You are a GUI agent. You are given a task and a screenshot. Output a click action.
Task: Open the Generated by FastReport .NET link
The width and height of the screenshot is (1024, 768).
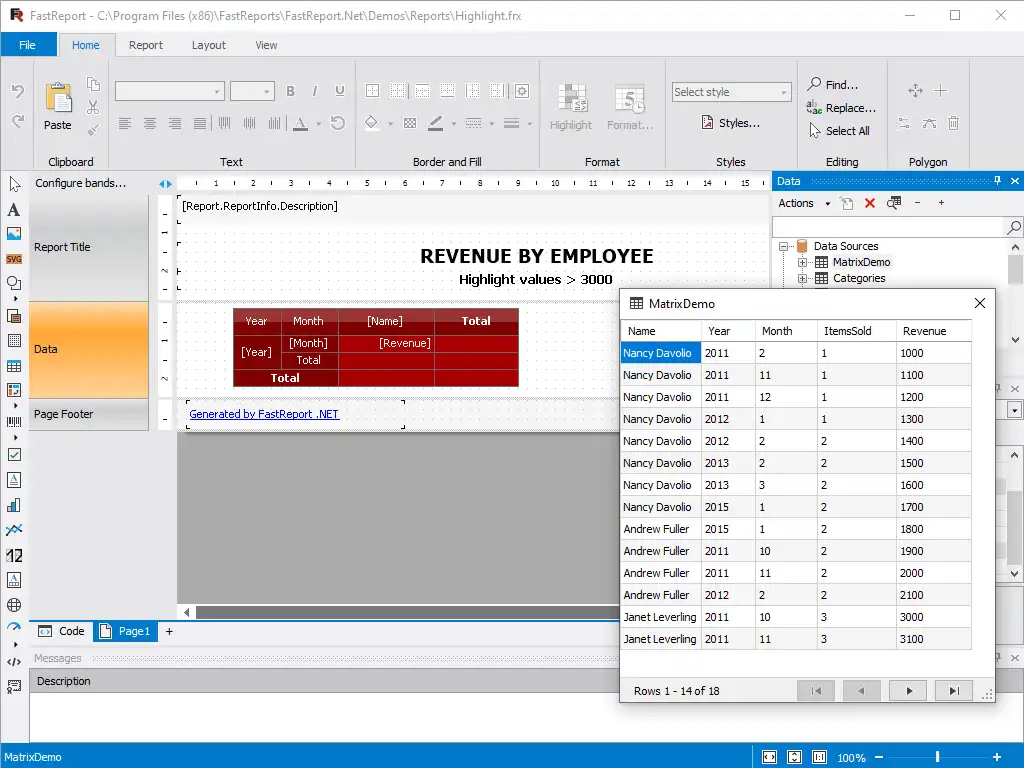(264, 414)
